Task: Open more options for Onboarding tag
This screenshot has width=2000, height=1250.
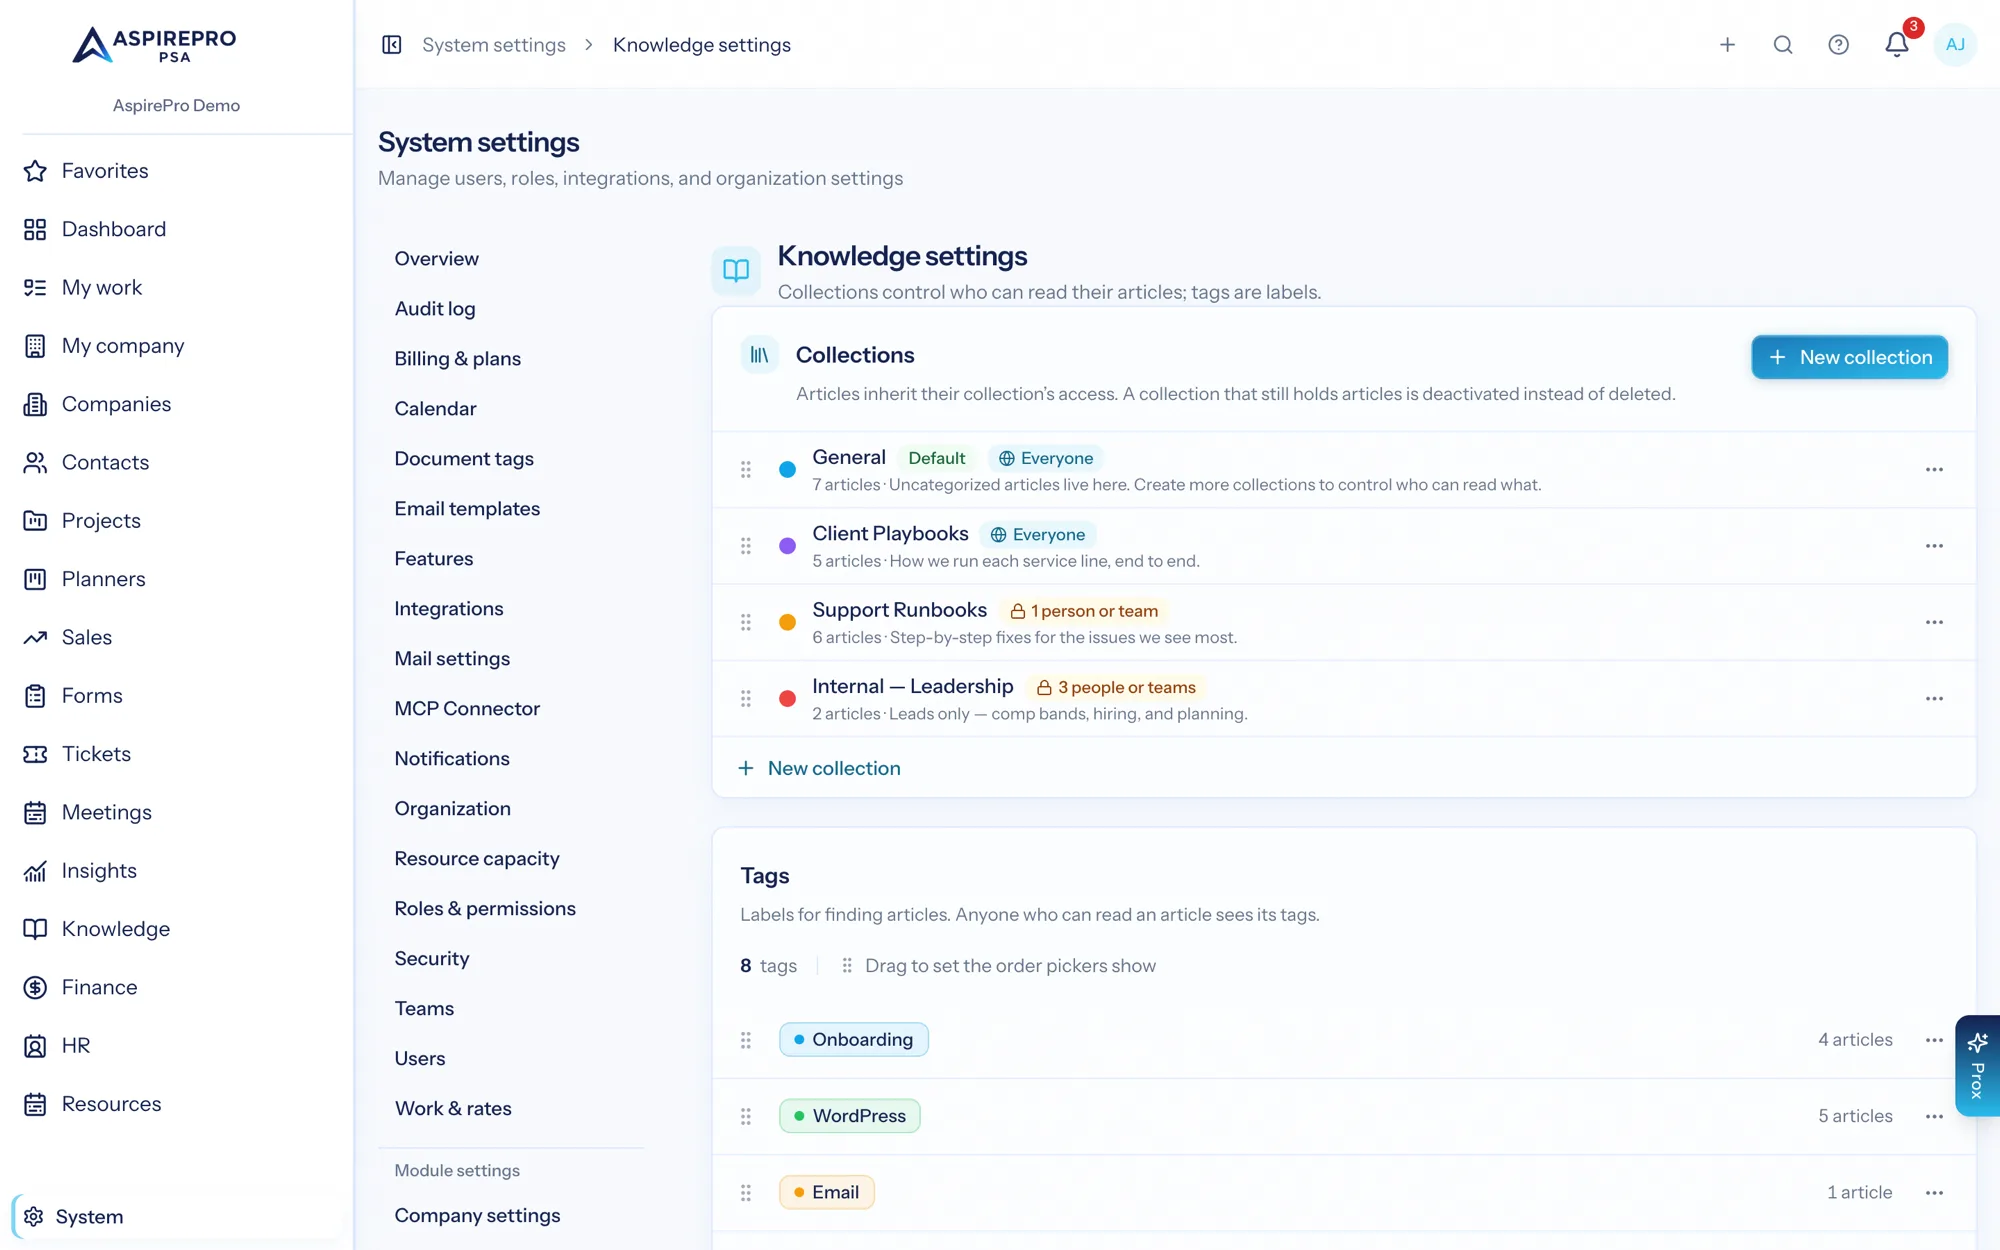Action: (x=1934, y=1040)
